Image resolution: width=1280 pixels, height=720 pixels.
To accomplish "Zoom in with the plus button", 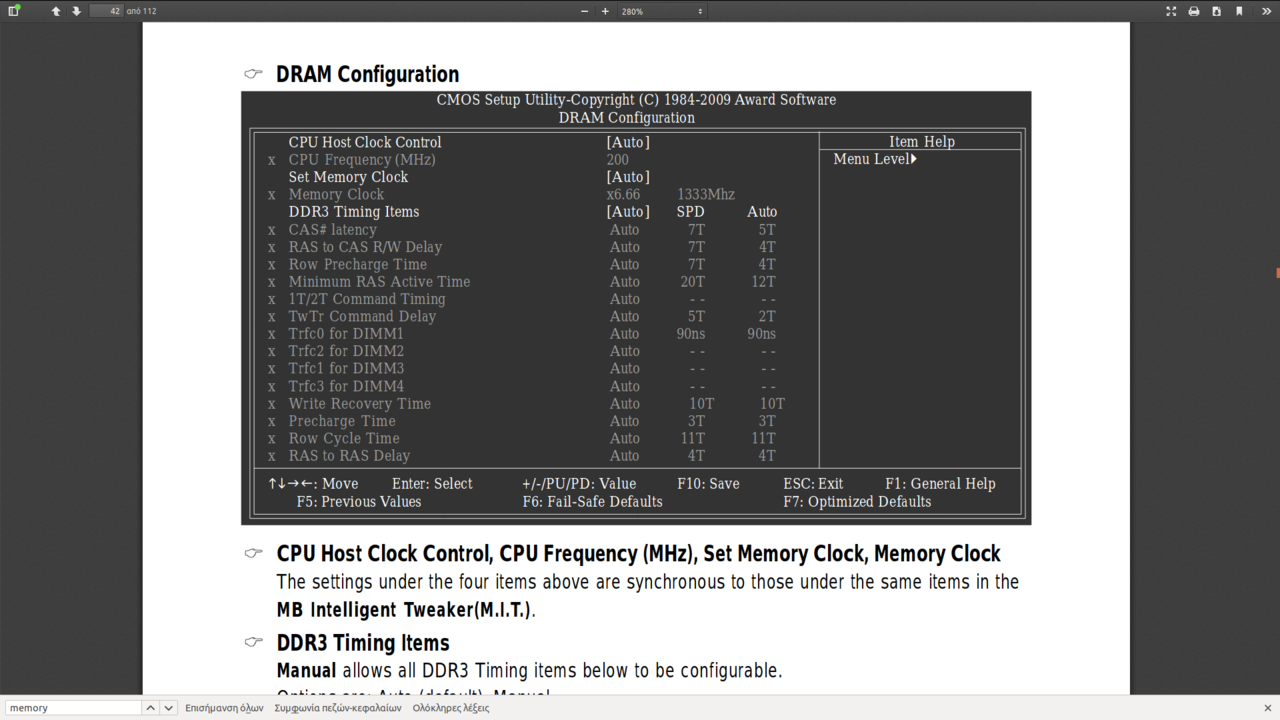I will point(605,11).
